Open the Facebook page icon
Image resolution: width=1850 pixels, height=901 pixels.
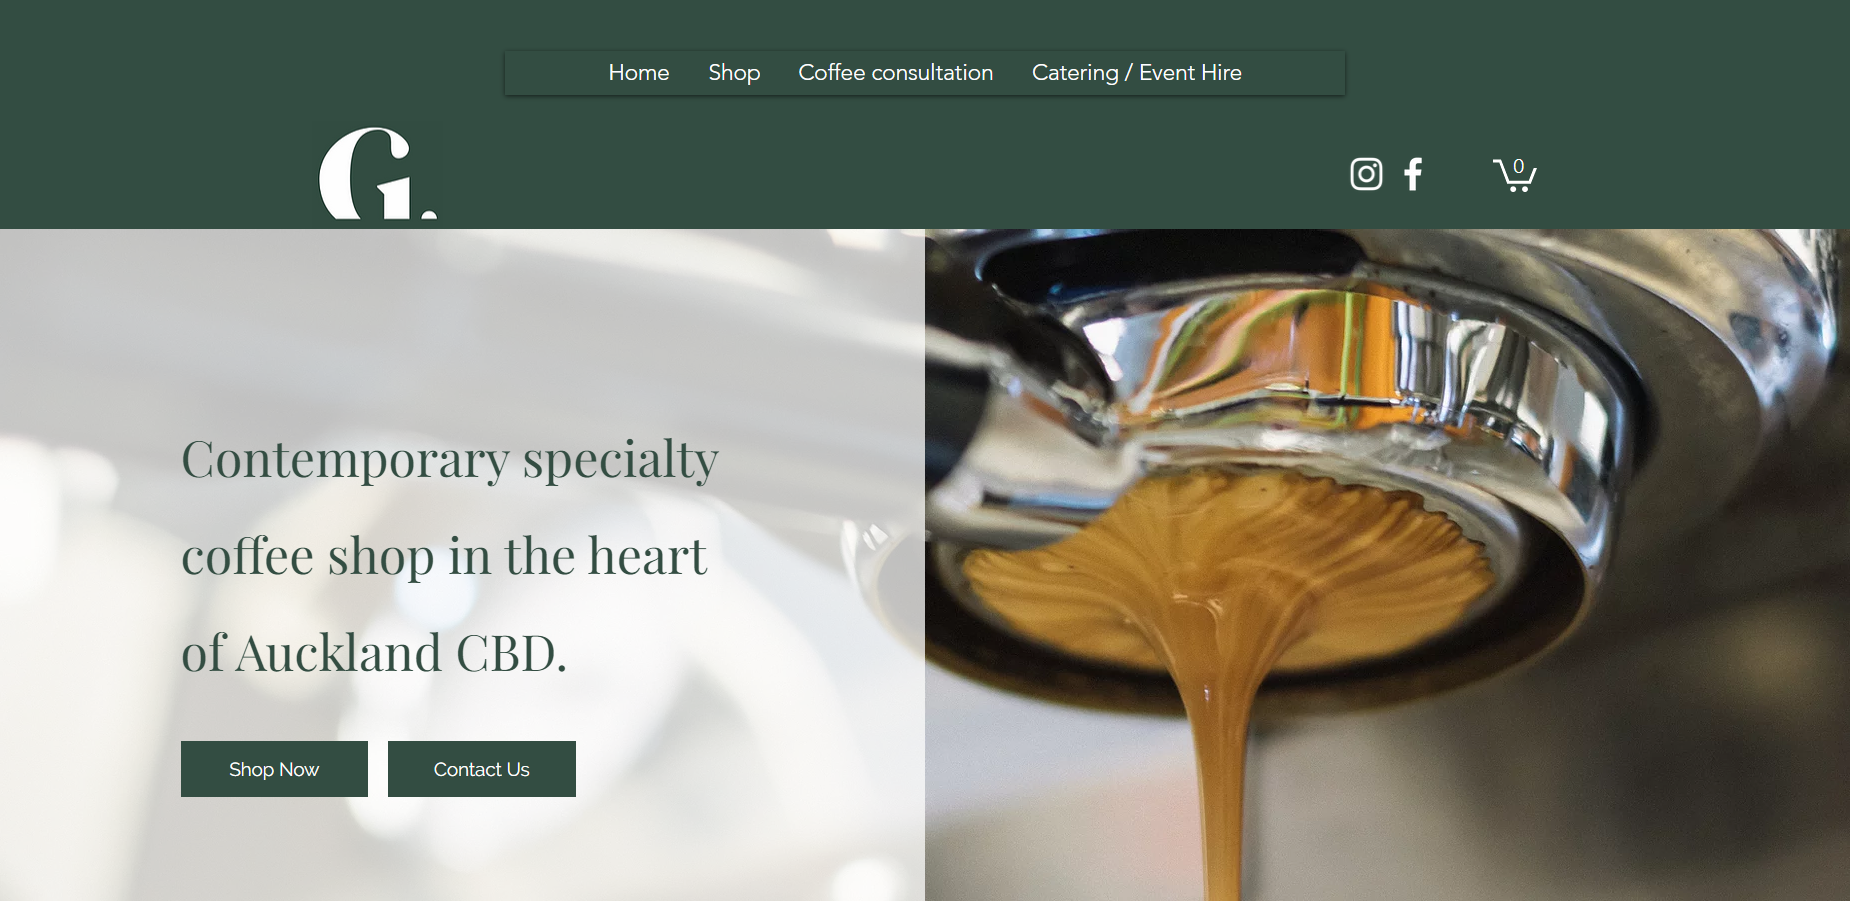[x=1413, y=174]
